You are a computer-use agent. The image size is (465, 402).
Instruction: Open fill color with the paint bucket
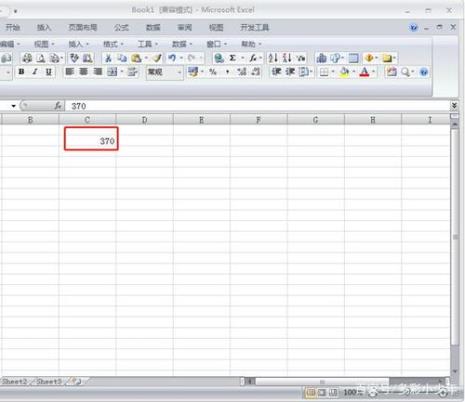click(344, 72)
